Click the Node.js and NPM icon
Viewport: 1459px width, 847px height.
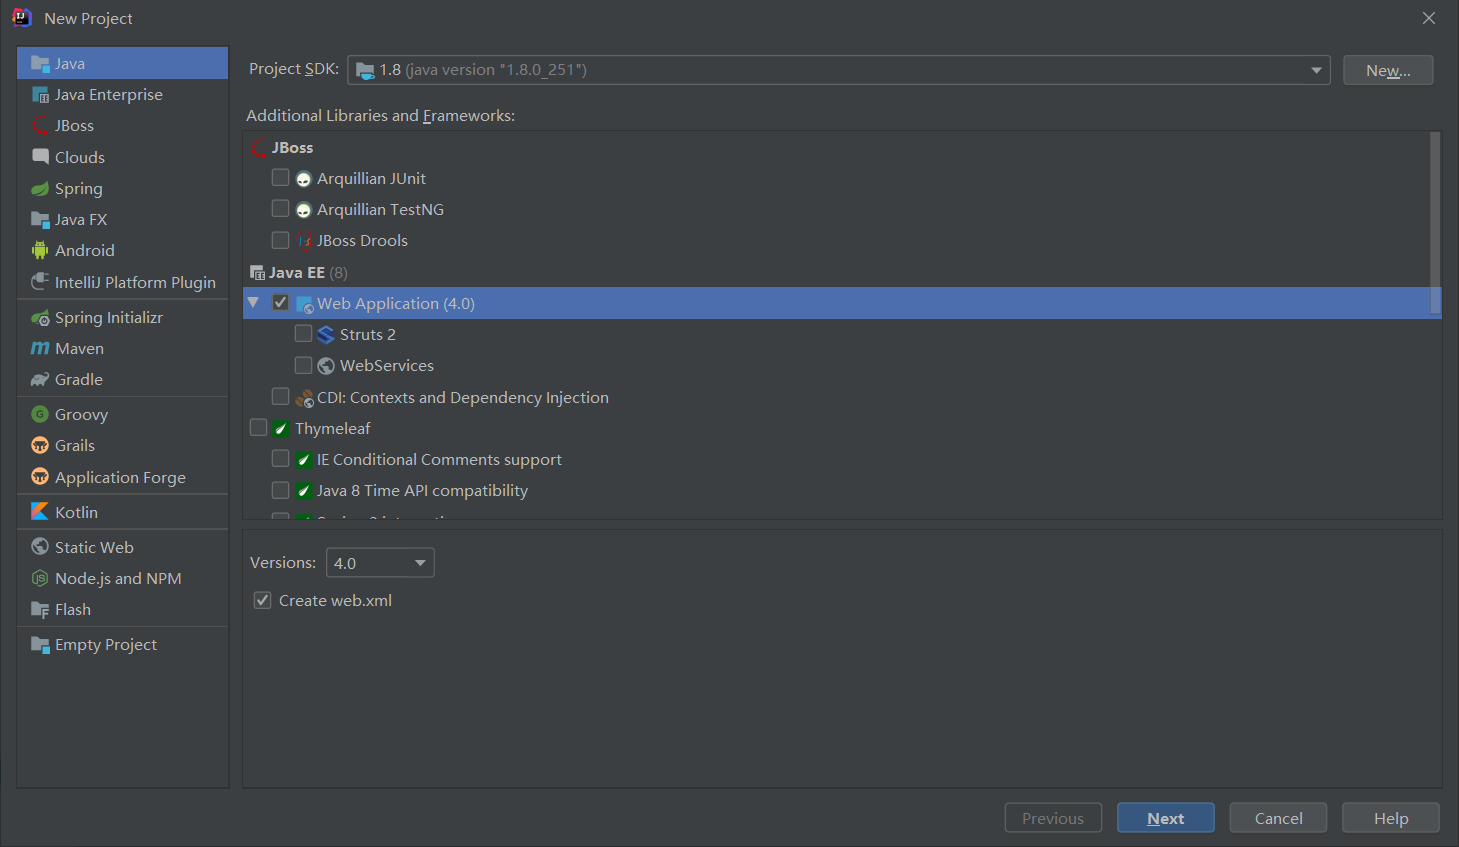[x=40, y=578]
